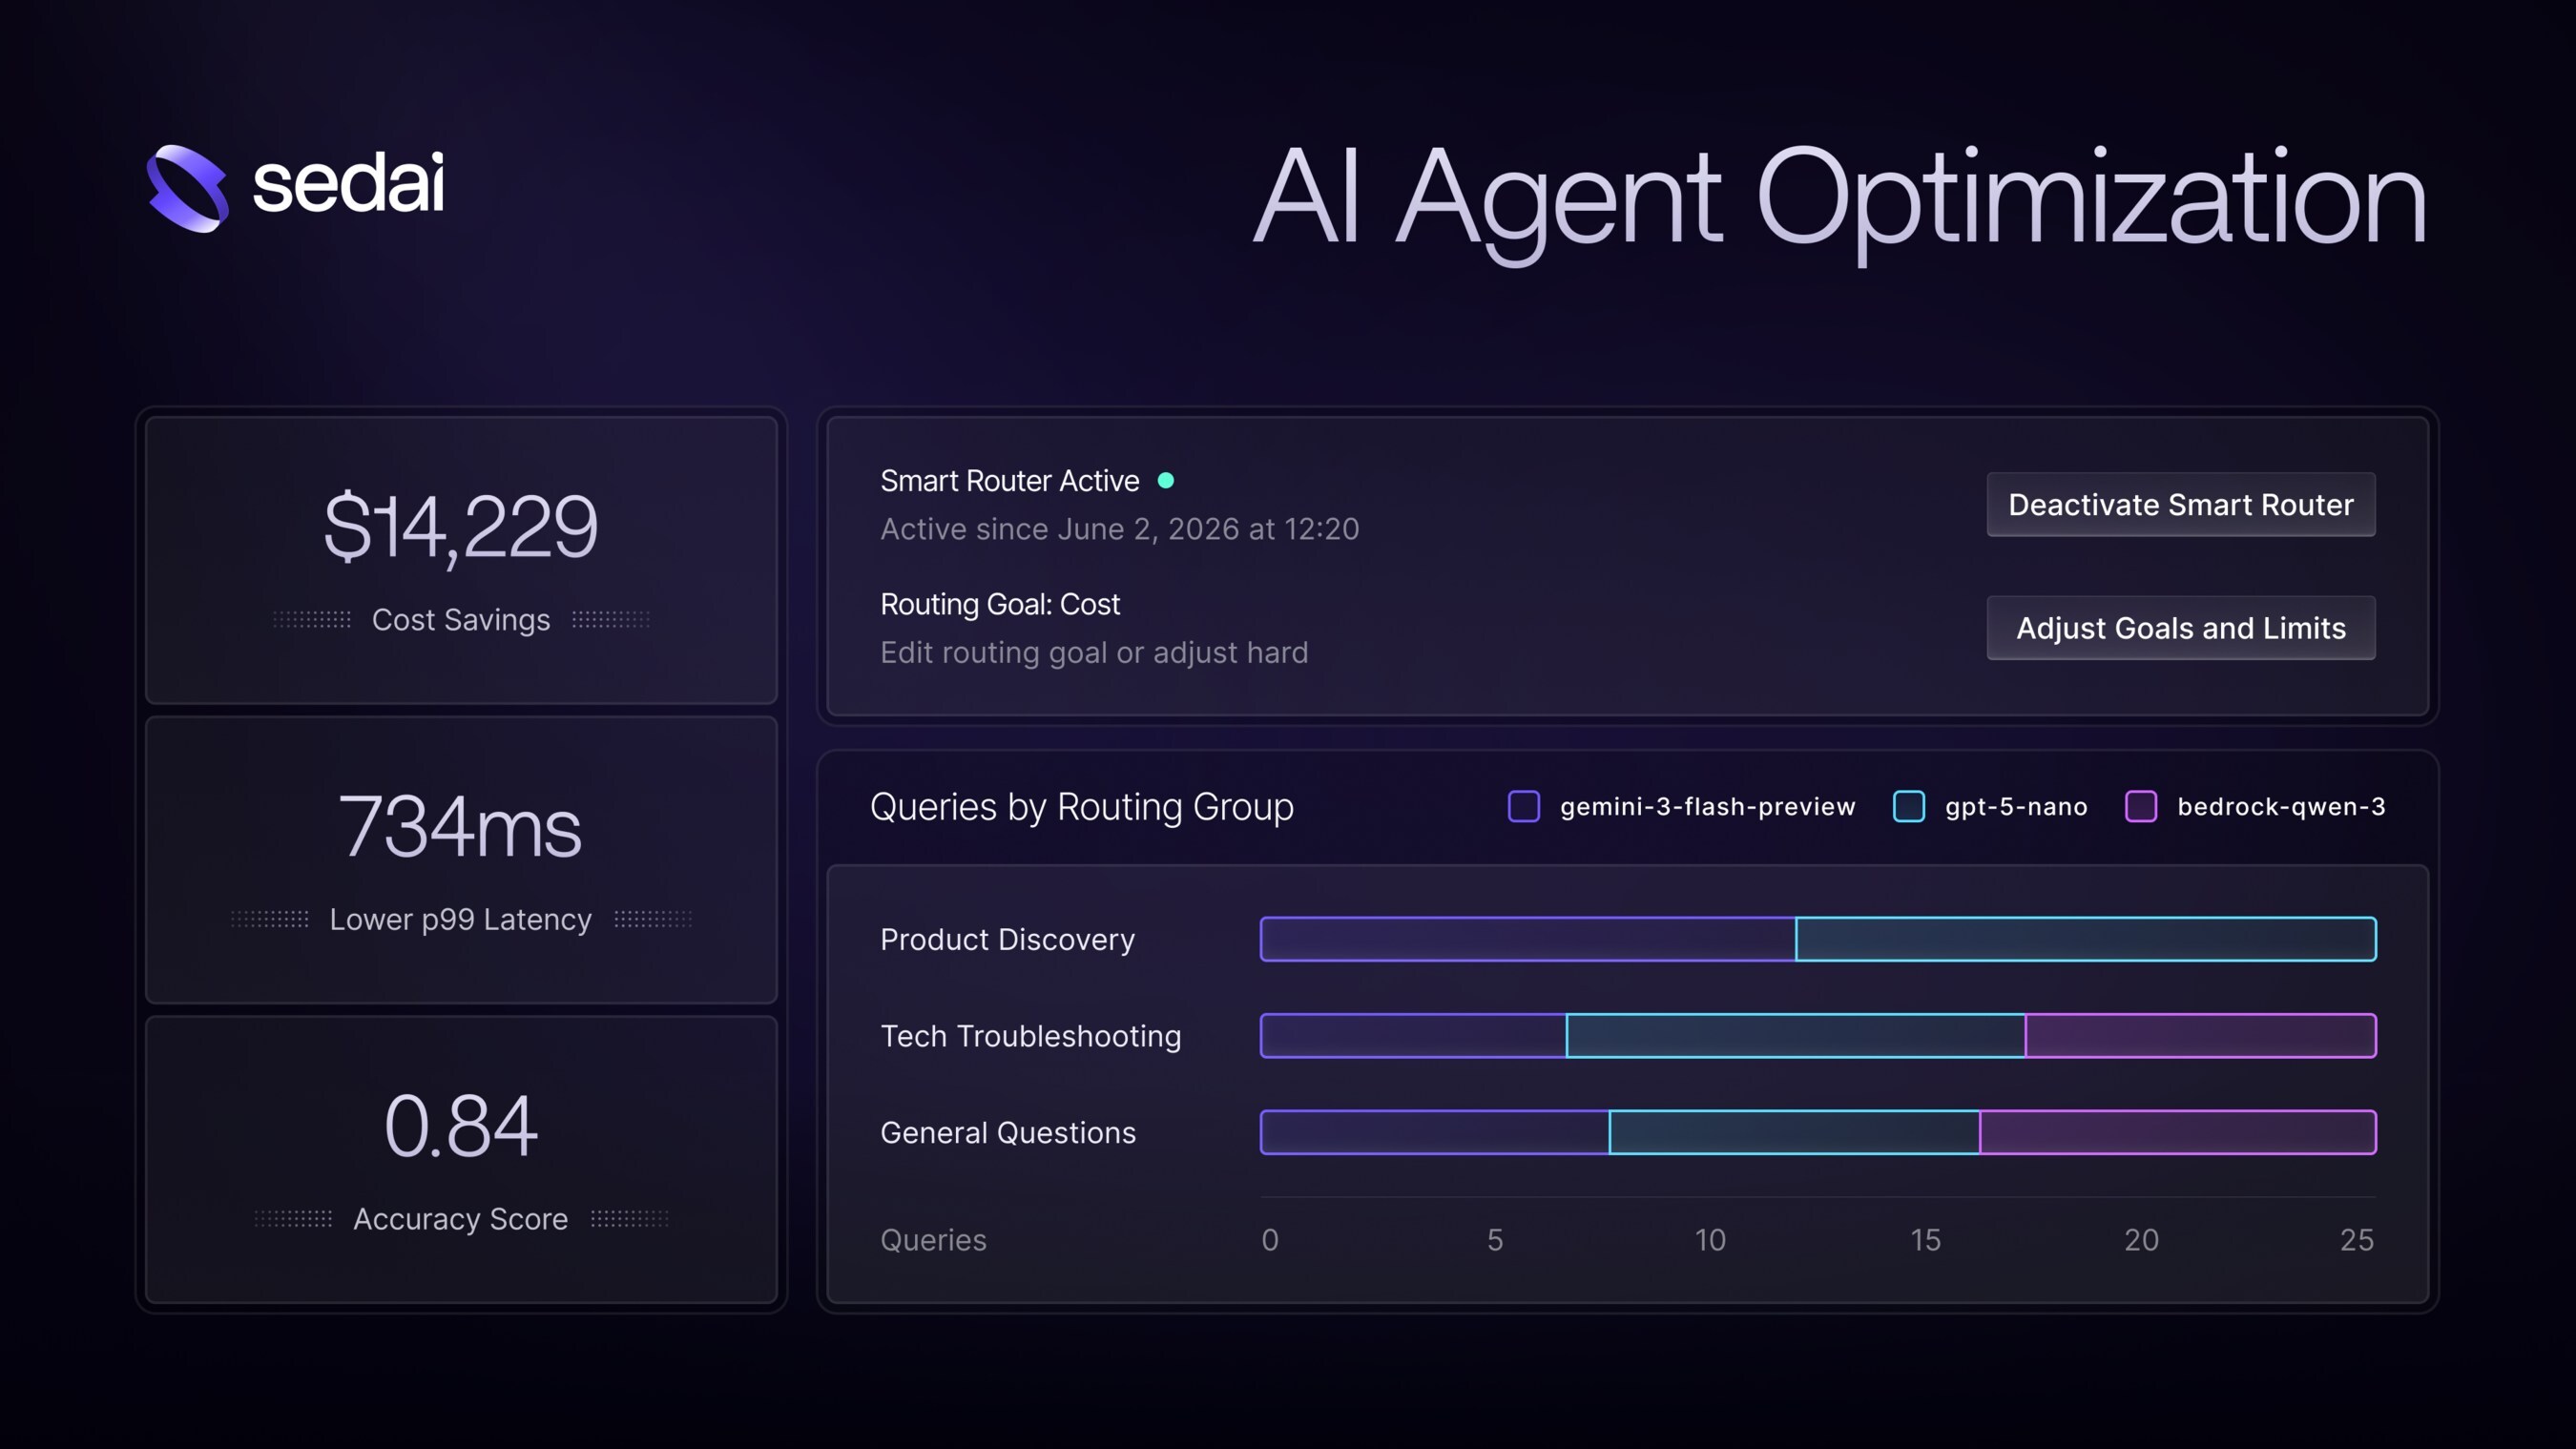Image resolution: width=2576 pixels, height=1449 pixels.
Task: Click Tech Troubleshooting gpt-5-nano cyan segment
Action: tap(1796, 1035)
